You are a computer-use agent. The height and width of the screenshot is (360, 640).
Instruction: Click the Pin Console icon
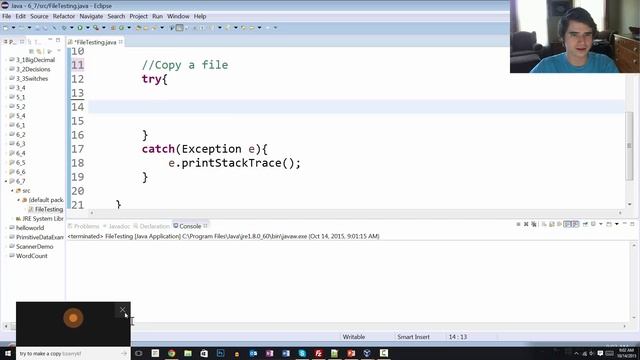[x=585, y=224]
